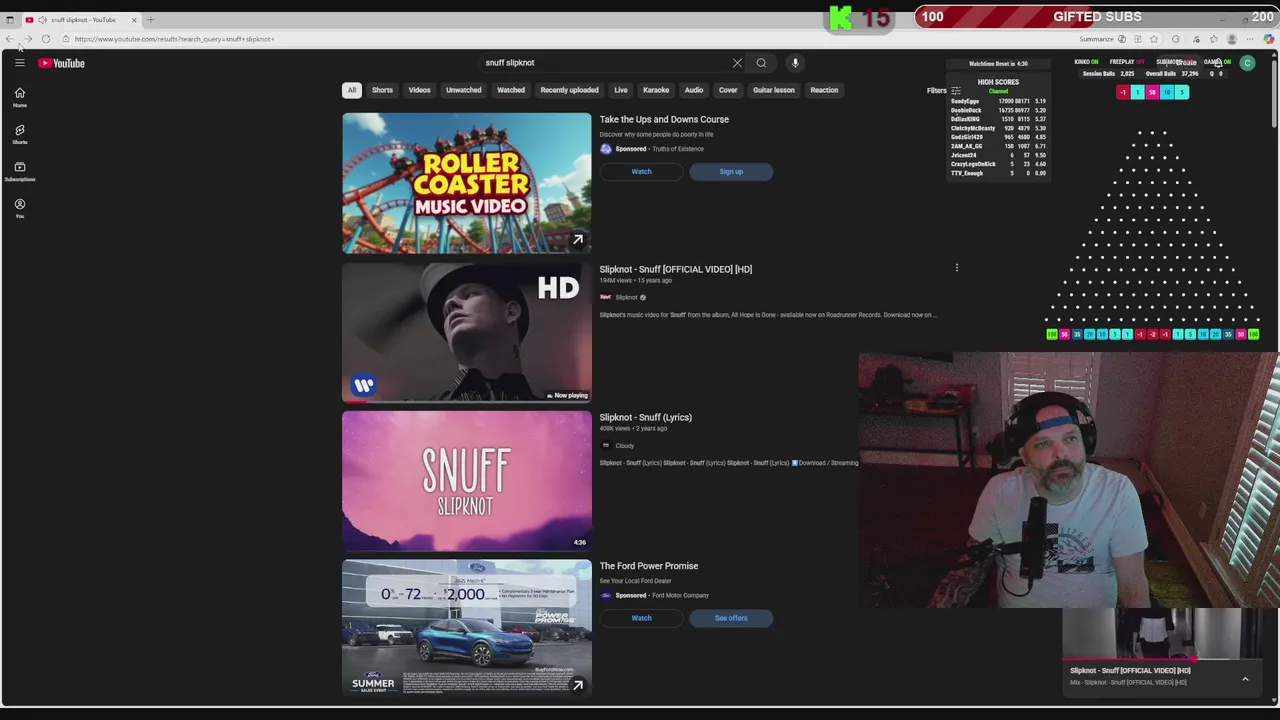Select the Unwatched filter chip
The height and width of the screenshot is (720, 1280).
[463, 90]
